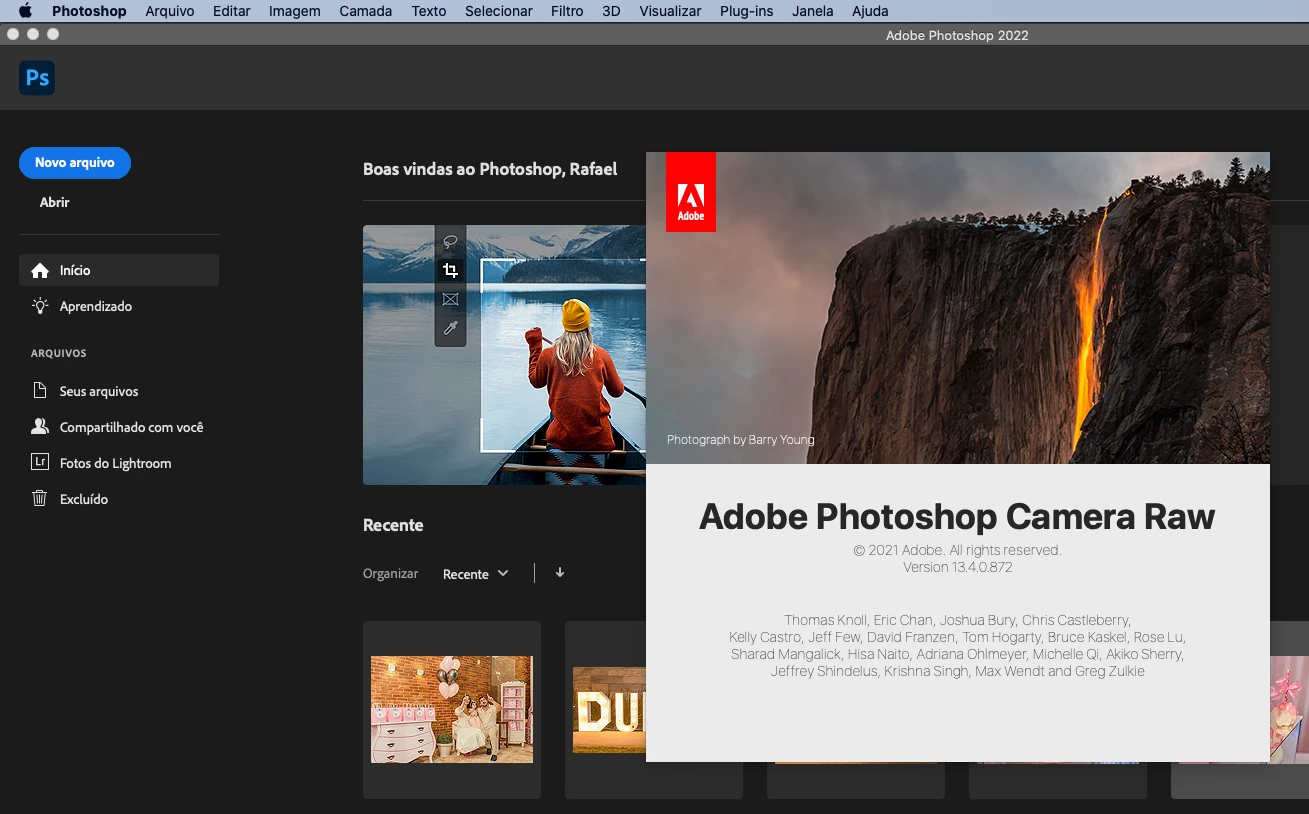Click the home icon beside Início
The height and width of the screenshot is (814, 1309).
[40, 270]
